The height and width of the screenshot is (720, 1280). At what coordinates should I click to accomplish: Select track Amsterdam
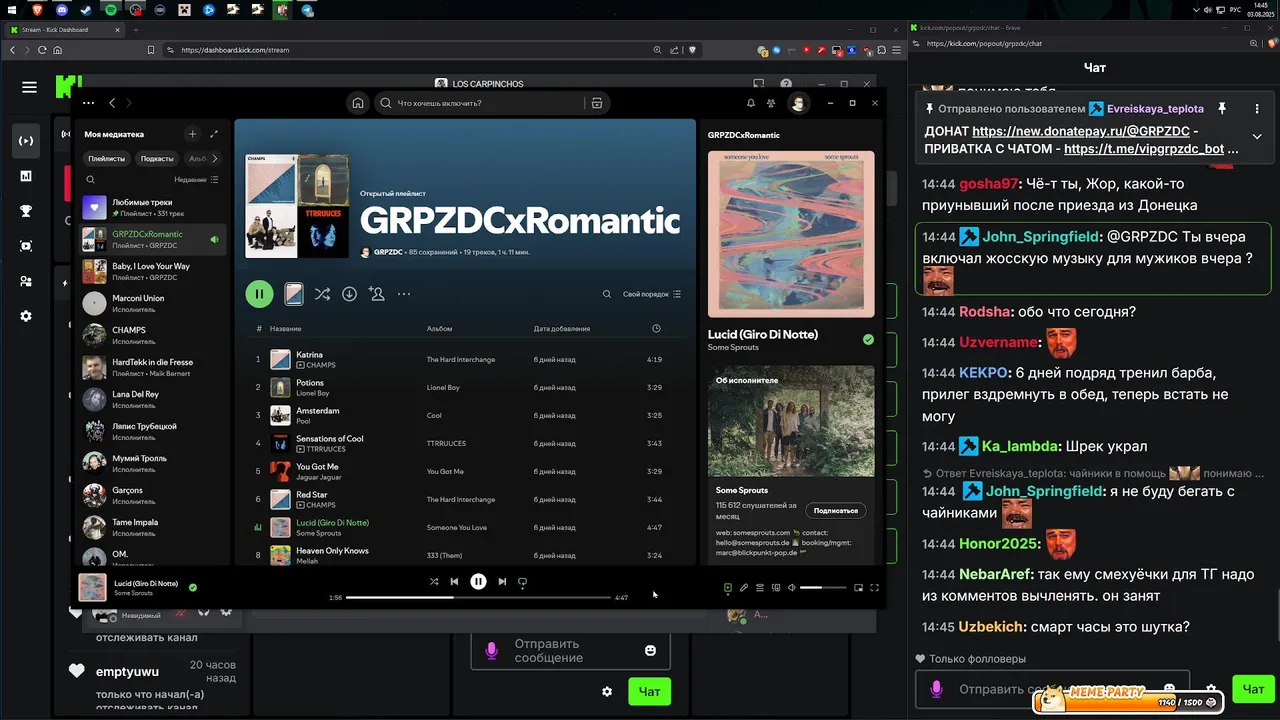coord(317,411)
